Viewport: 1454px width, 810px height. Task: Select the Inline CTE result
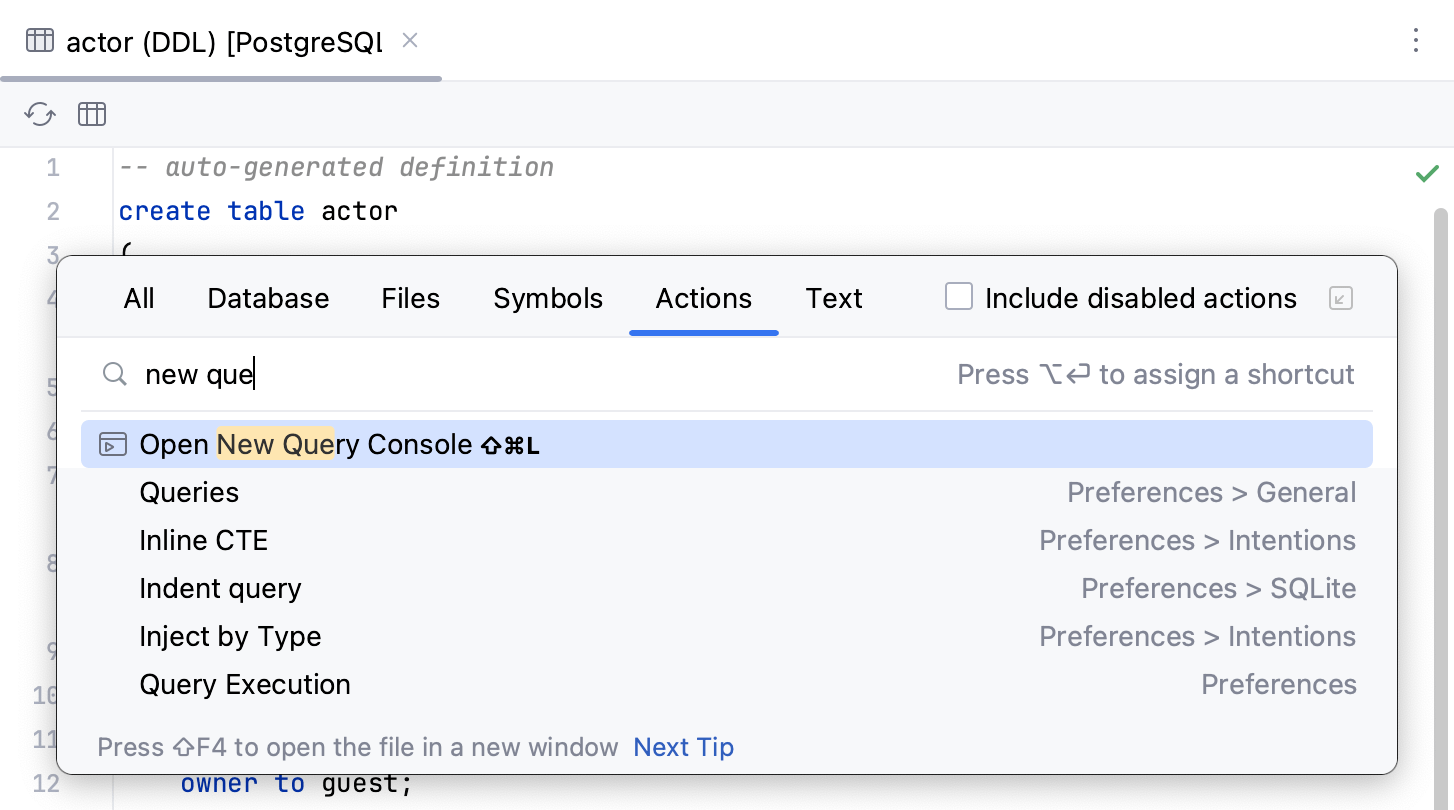coord(204,540)
